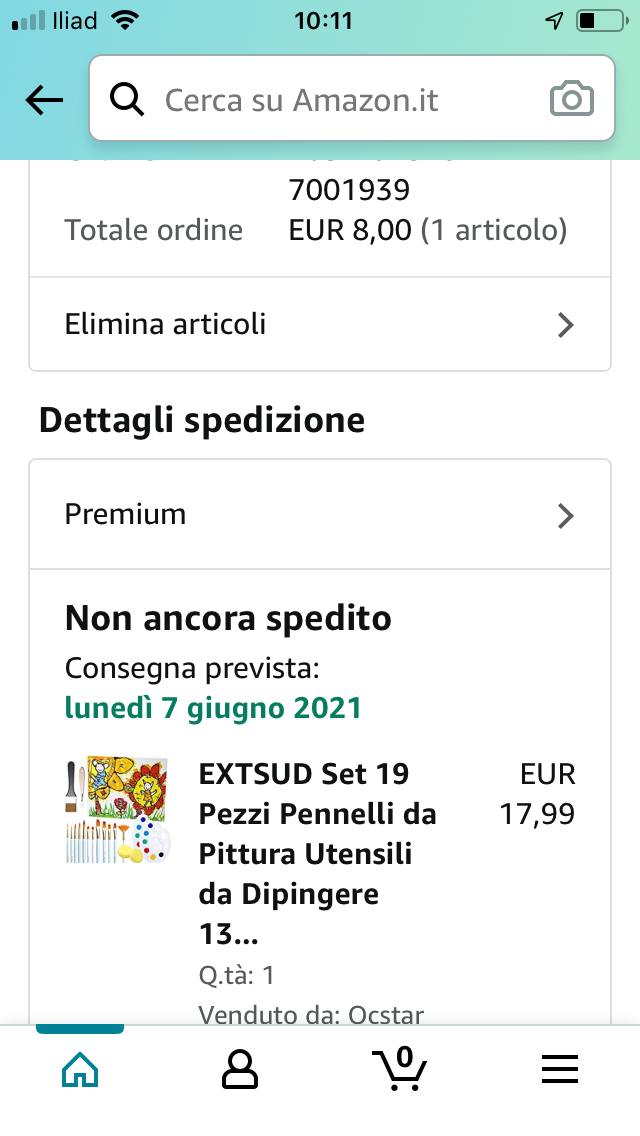Screen dimensions: 640x1136
Task: Tap the 10:11 clock in status bar
Action: 323,21
